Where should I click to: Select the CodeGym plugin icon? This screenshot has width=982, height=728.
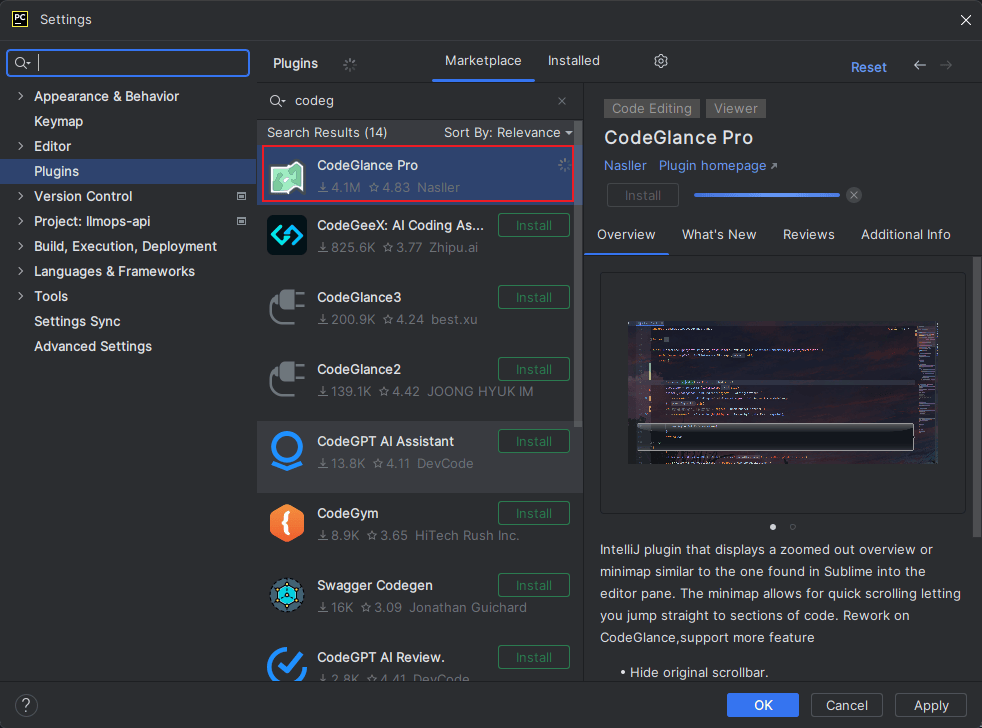(x=287, y=524)
